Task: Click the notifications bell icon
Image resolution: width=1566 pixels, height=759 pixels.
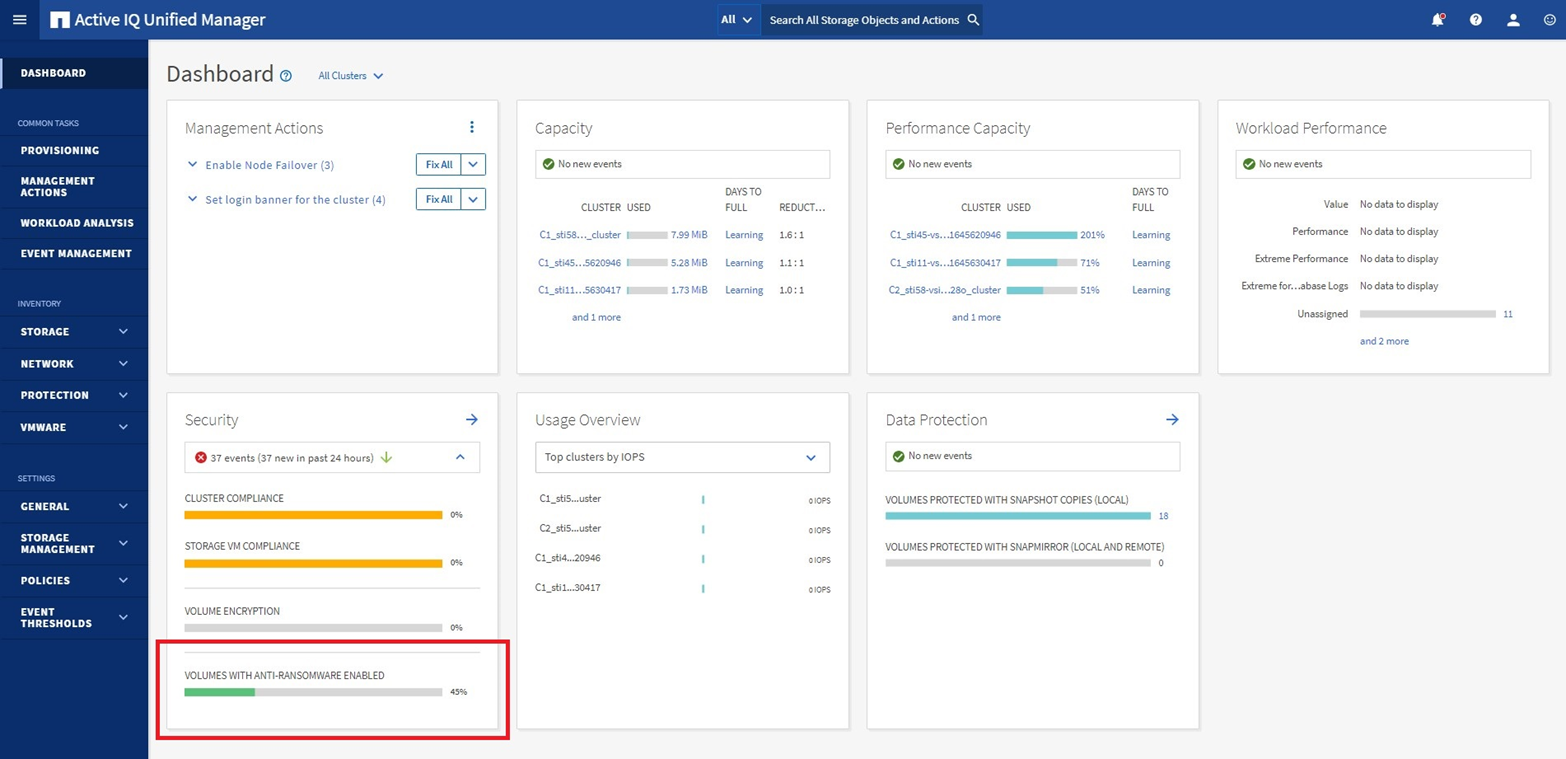Action: [1437, 20]
